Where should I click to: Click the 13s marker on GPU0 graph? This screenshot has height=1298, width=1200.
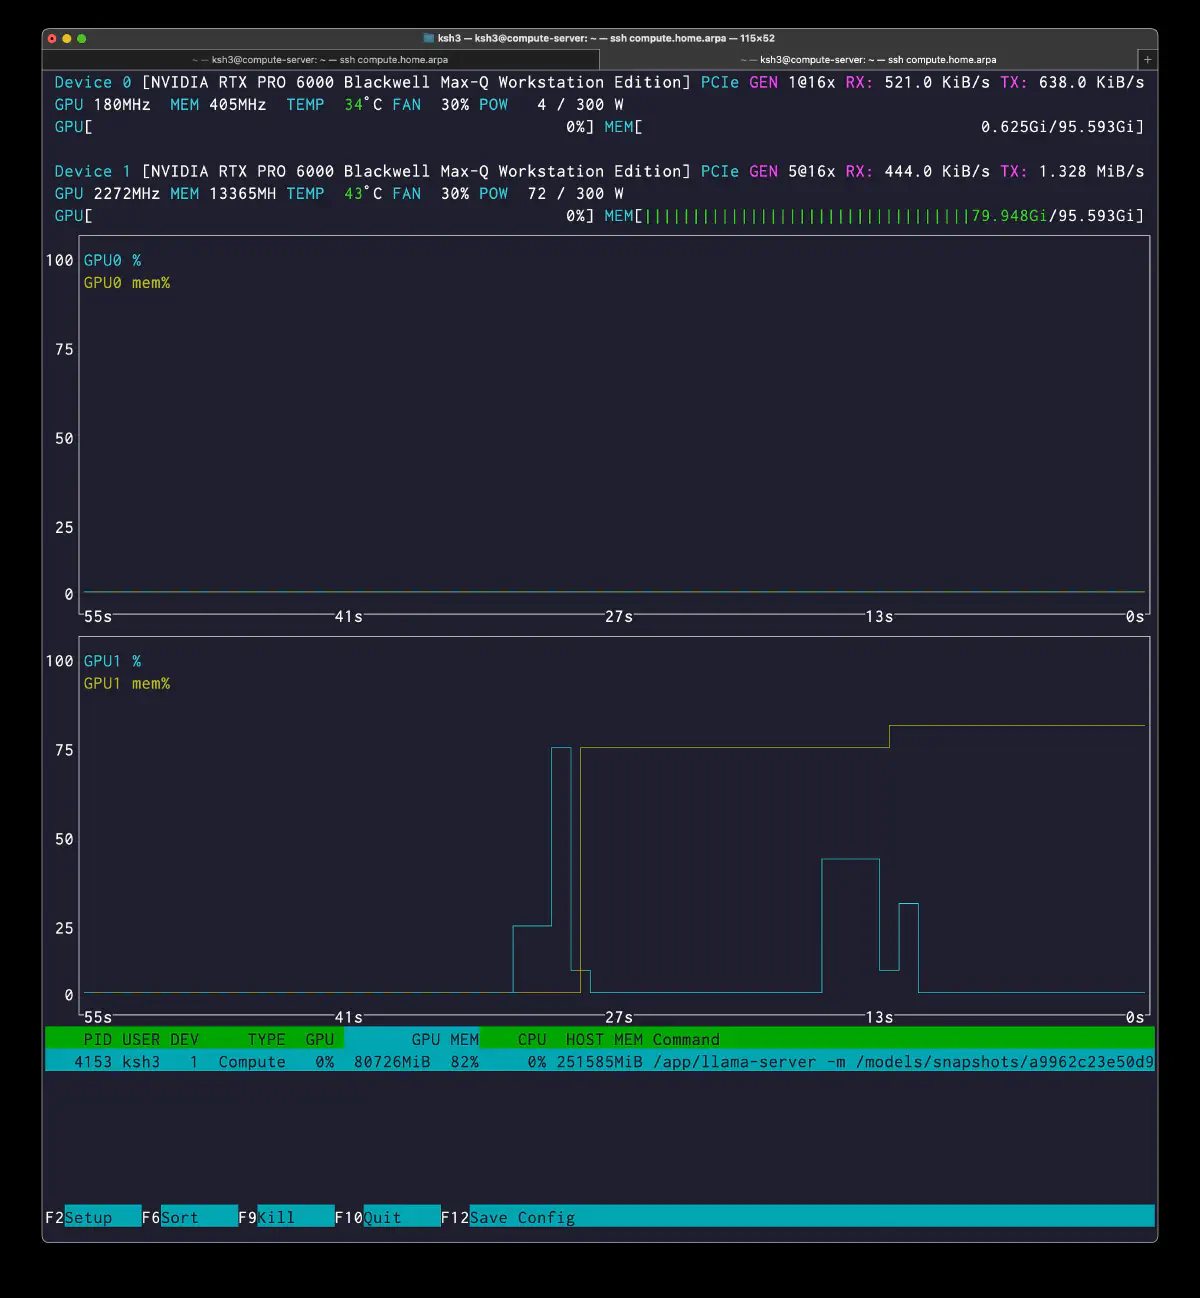coord(879,616)
